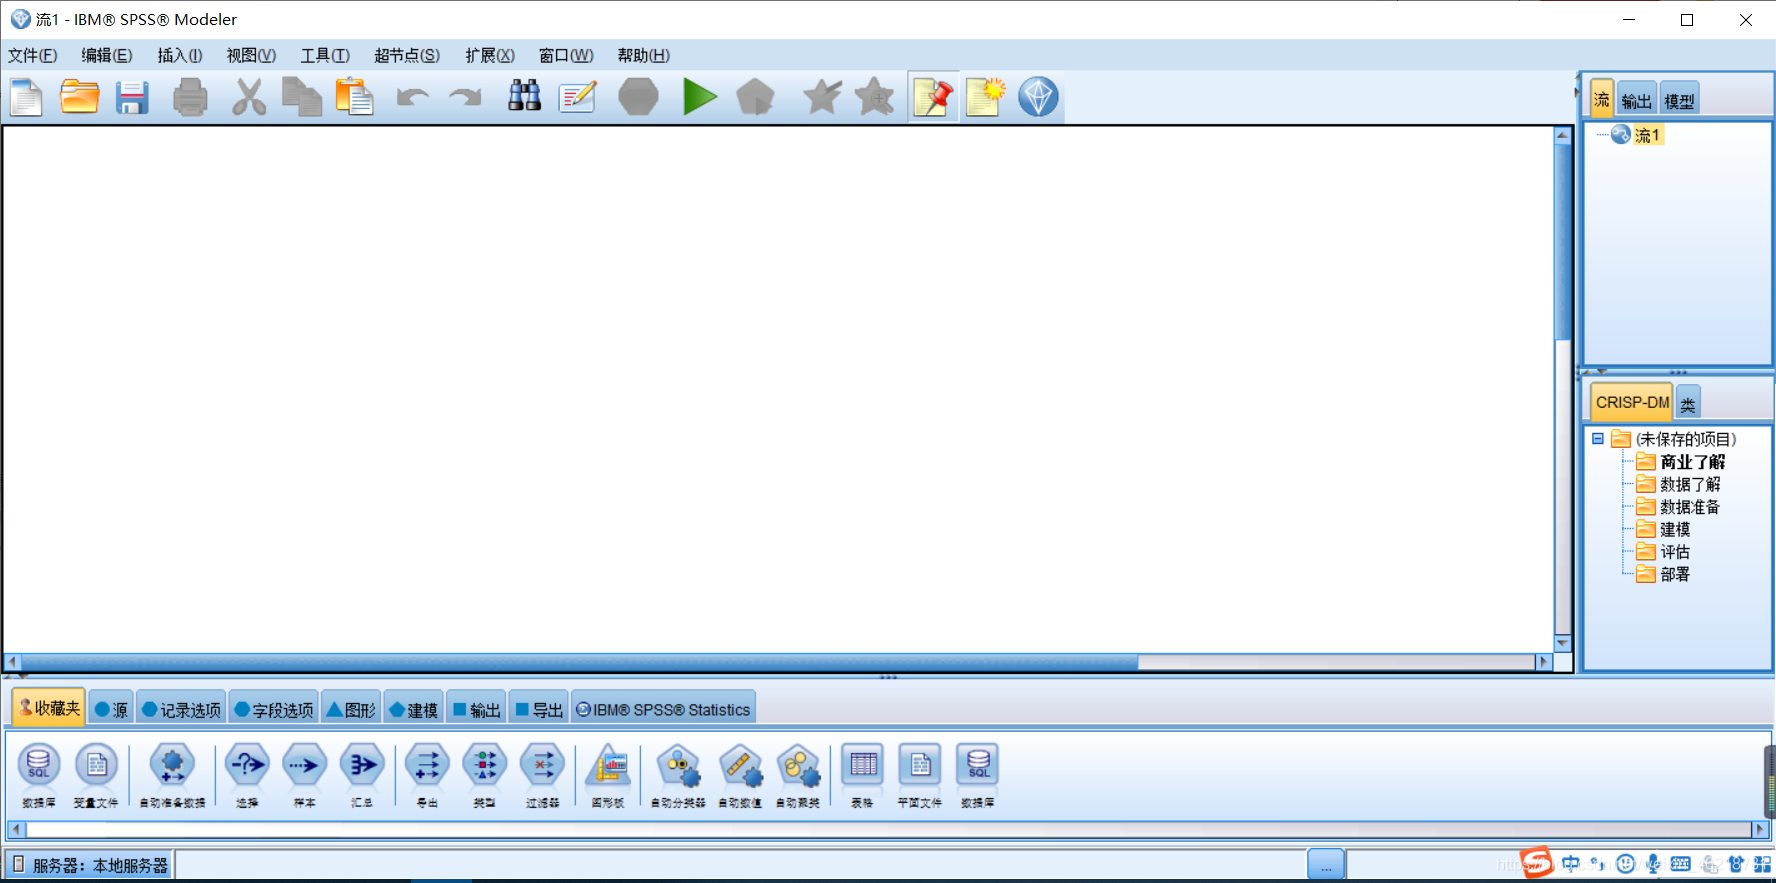Image resolution: width=1776 pixels, height=883 pixels.
Task: Run the stream with the green play button
Action: (x=700, y=97)
